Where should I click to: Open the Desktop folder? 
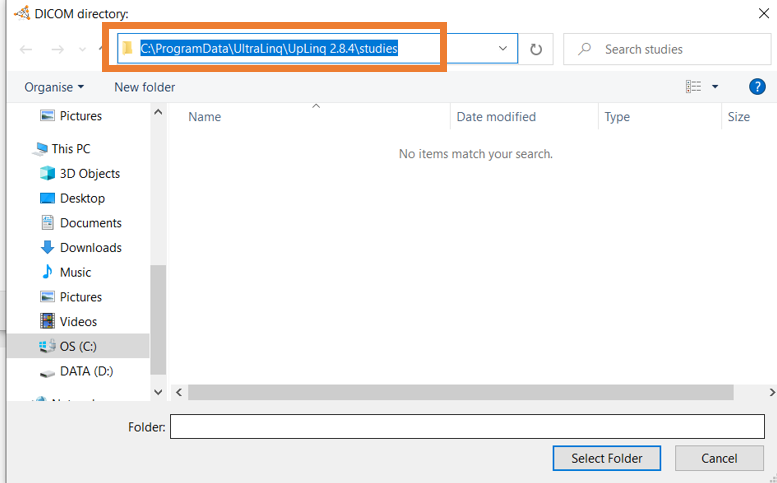tap(72, 198)
